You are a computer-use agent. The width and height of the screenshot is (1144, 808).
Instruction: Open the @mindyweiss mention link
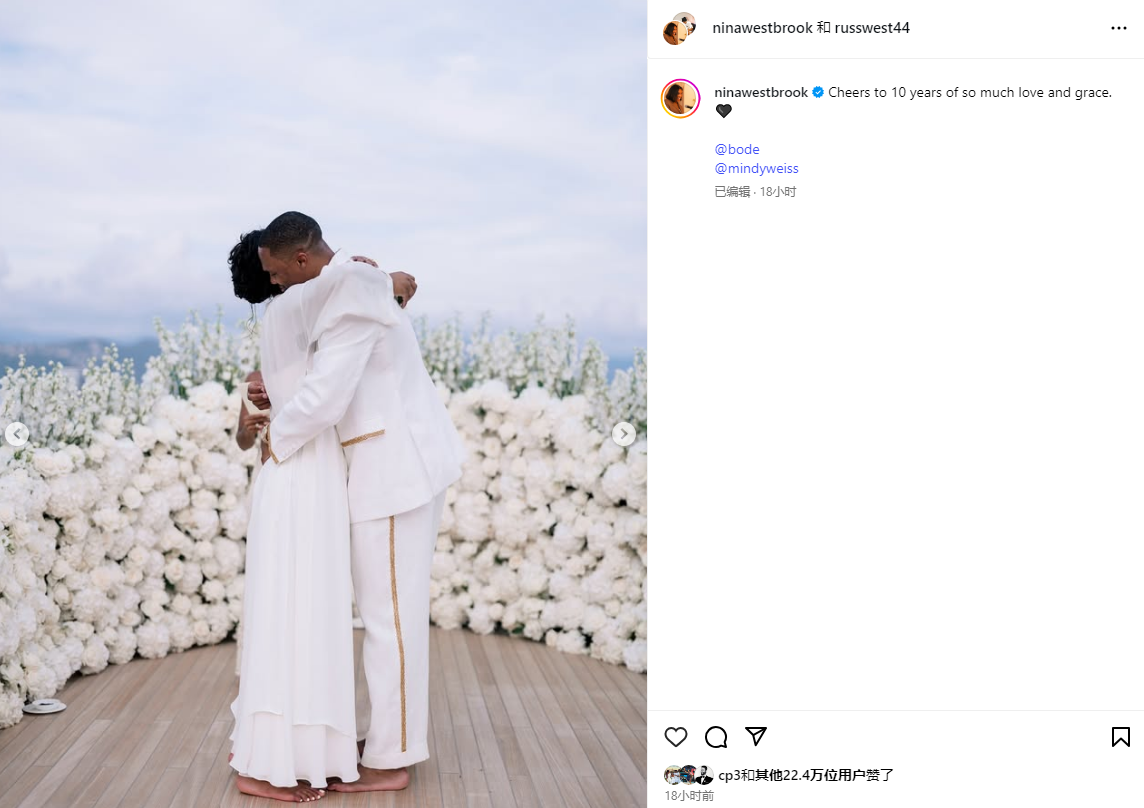pyautogui.click(x=757, y=168)
